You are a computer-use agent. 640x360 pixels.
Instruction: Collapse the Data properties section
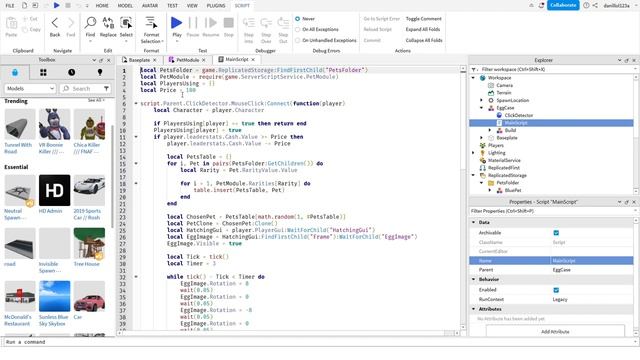coord(473,222)
